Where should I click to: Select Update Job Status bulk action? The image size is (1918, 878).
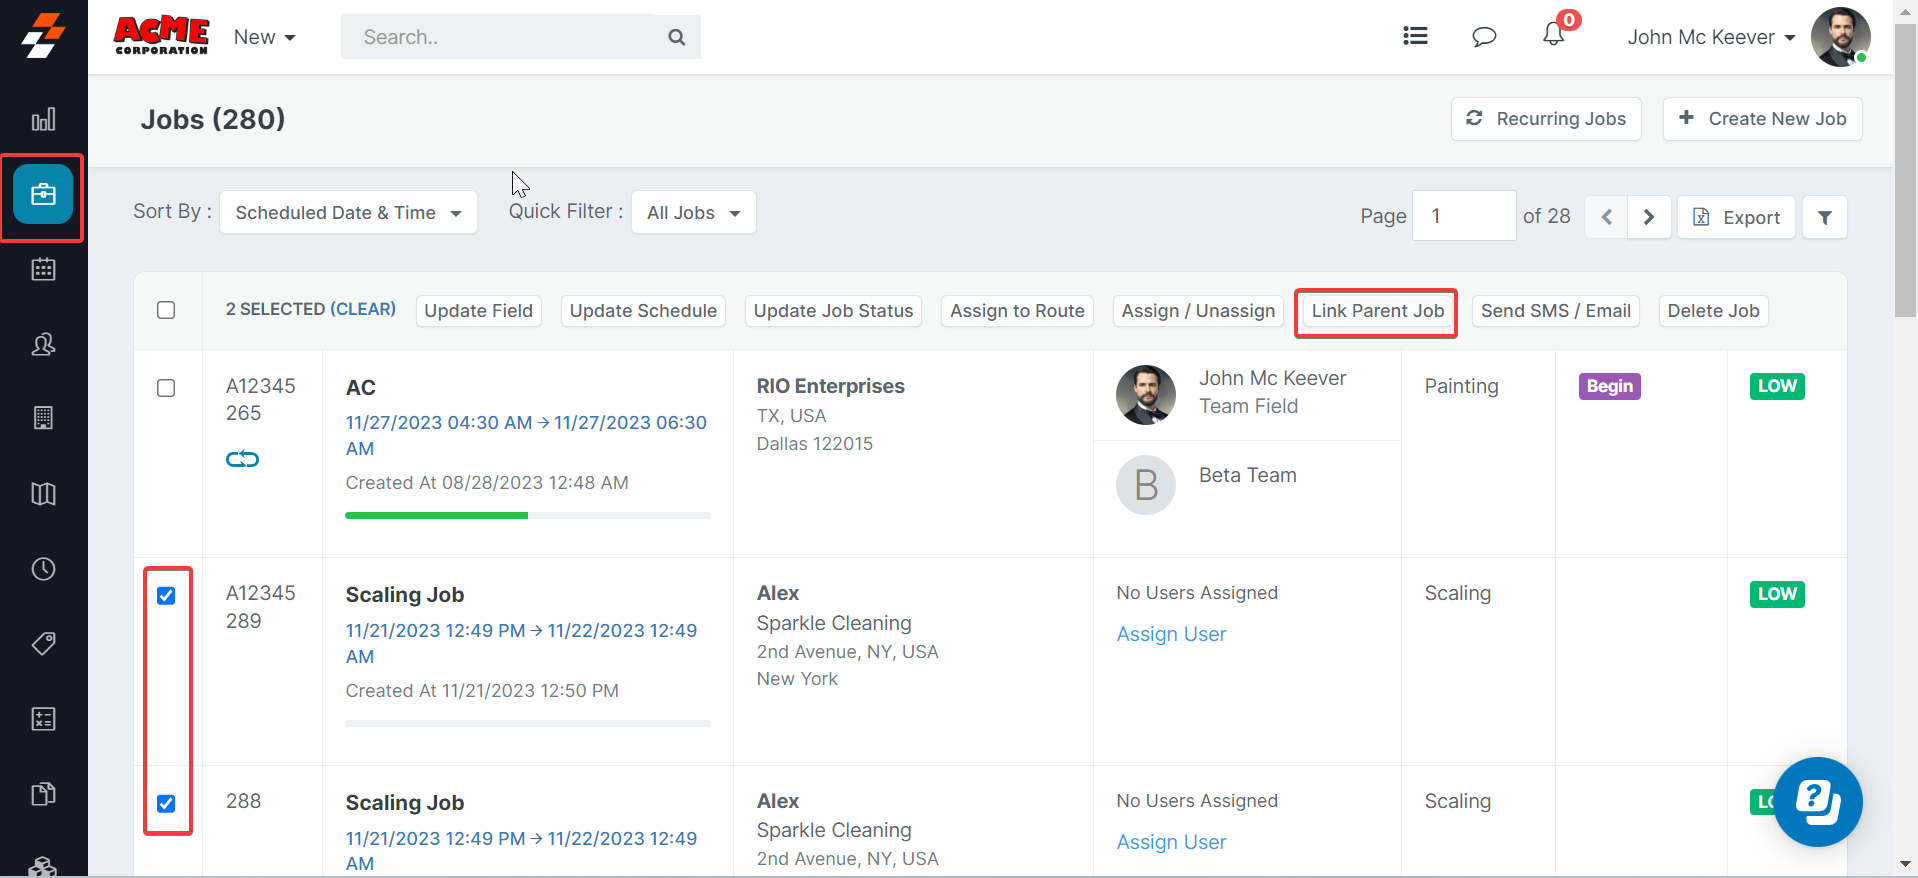[833, 311]
